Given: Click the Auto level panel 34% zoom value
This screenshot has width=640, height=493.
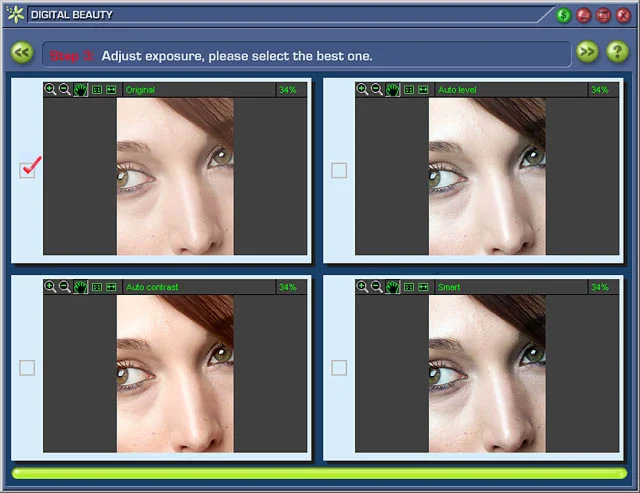Looking at the screenshot, I should 600,90.
